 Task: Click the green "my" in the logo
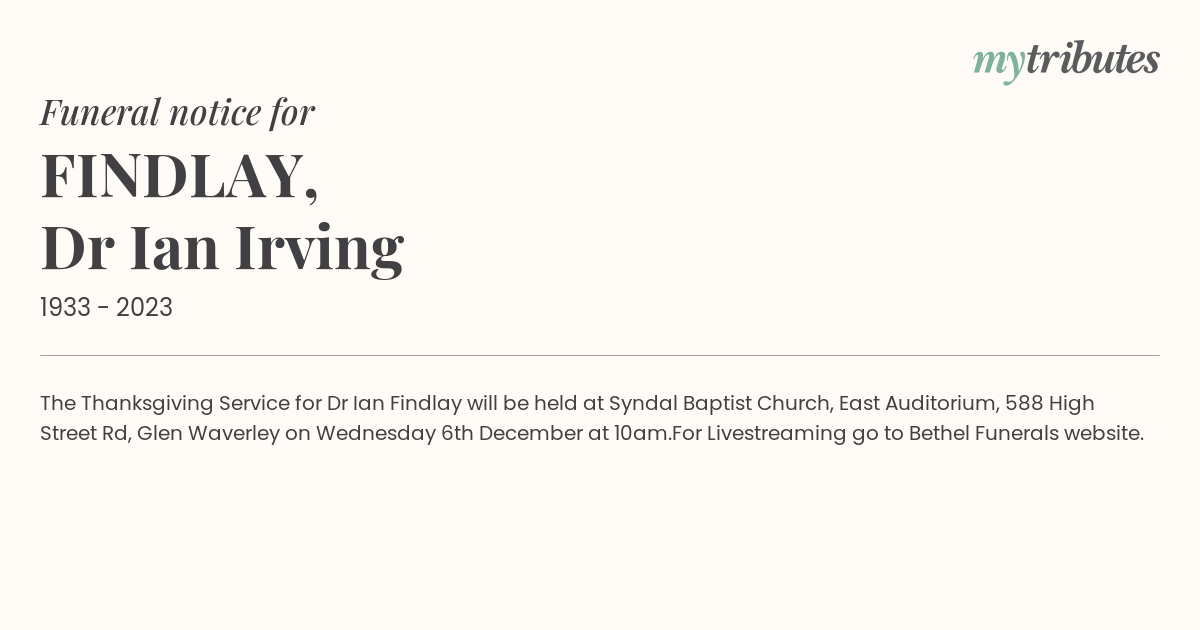[999, 62]
